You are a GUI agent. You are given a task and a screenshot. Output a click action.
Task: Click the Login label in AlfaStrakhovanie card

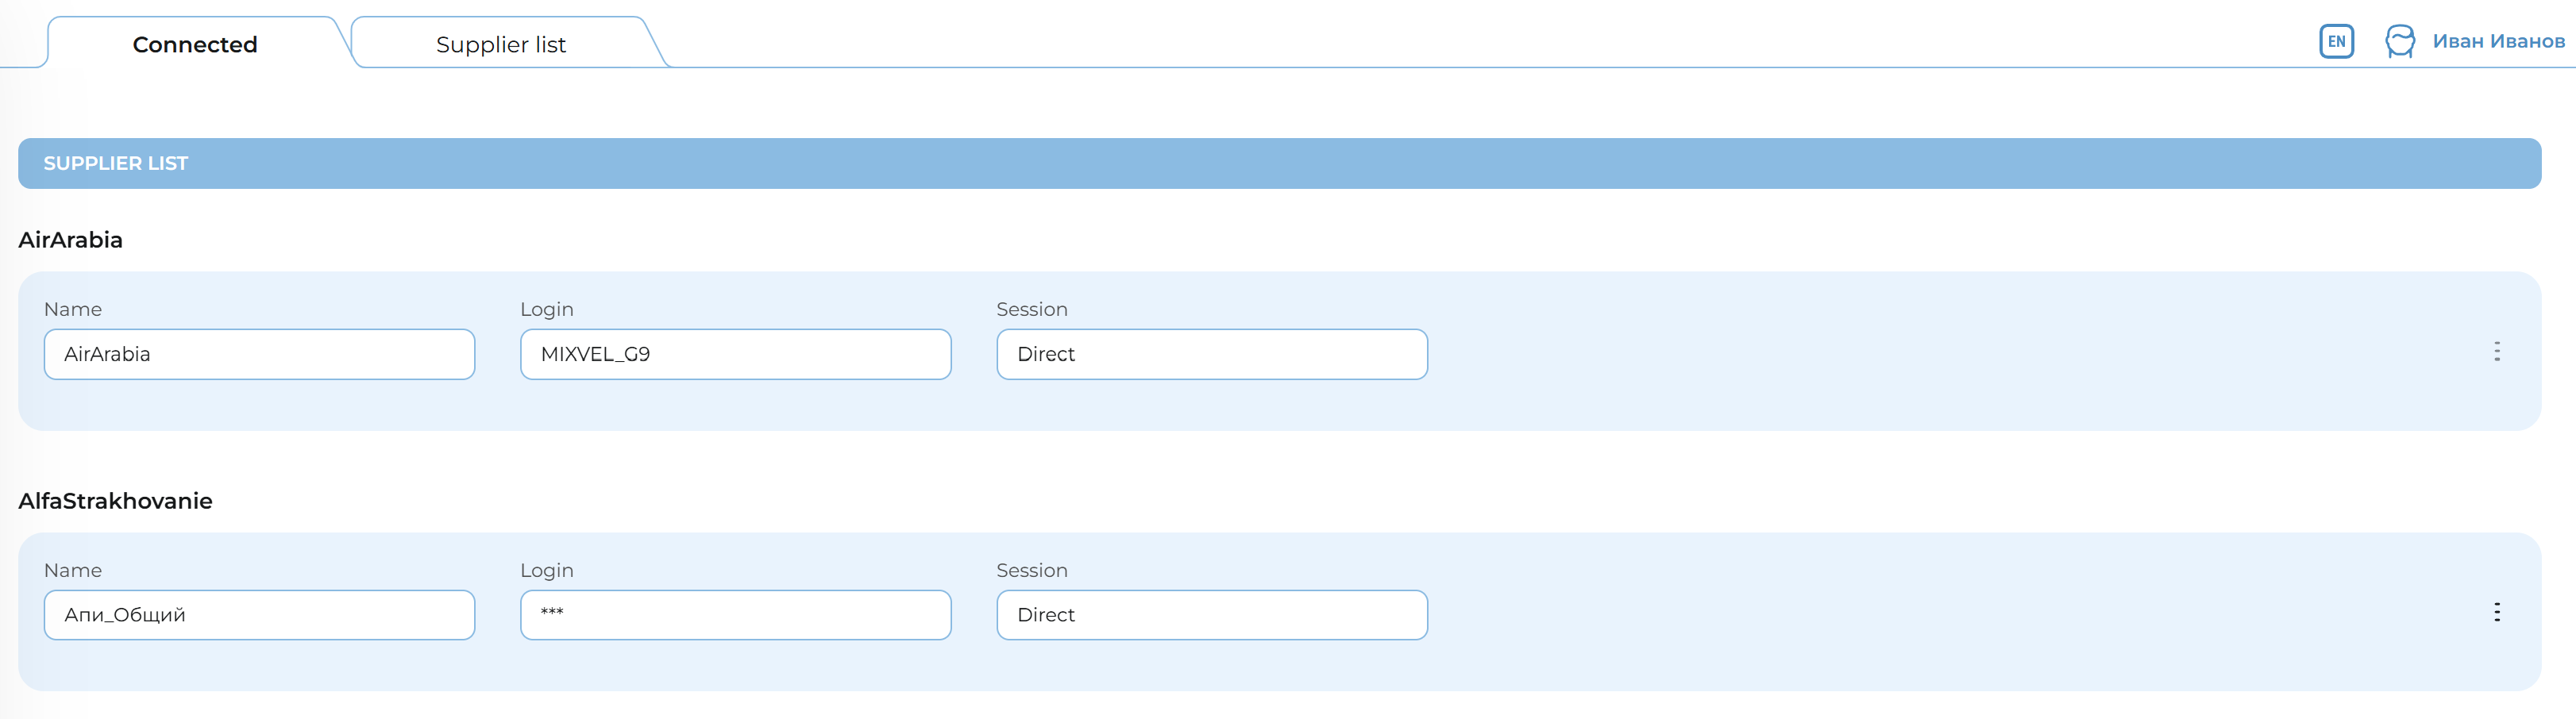(547, 570)
